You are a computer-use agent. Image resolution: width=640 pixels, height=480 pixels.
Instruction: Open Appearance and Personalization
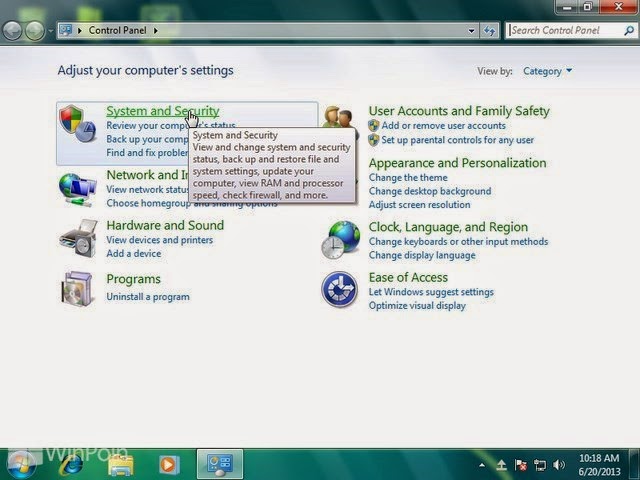click(458, 163)
